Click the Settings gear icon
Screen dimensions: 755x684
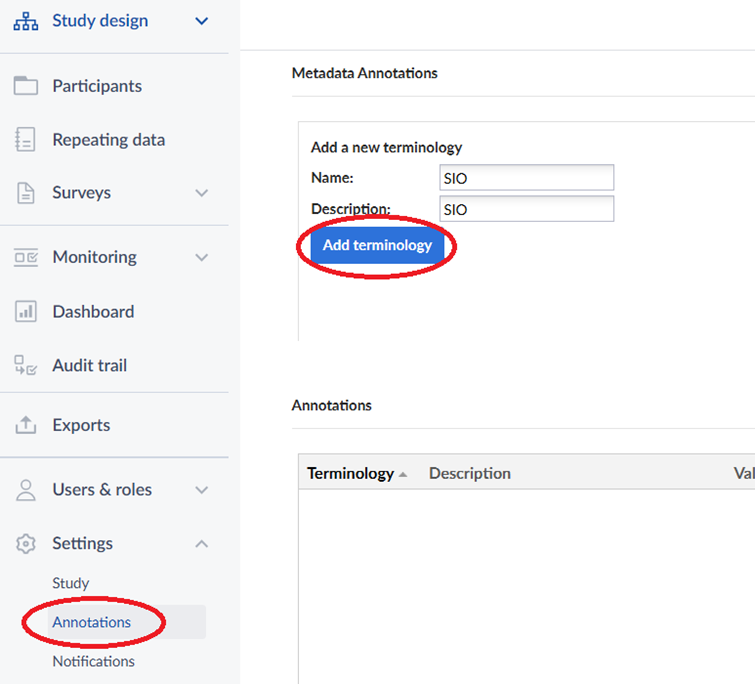pyautogui.click(x=26, y=544)
